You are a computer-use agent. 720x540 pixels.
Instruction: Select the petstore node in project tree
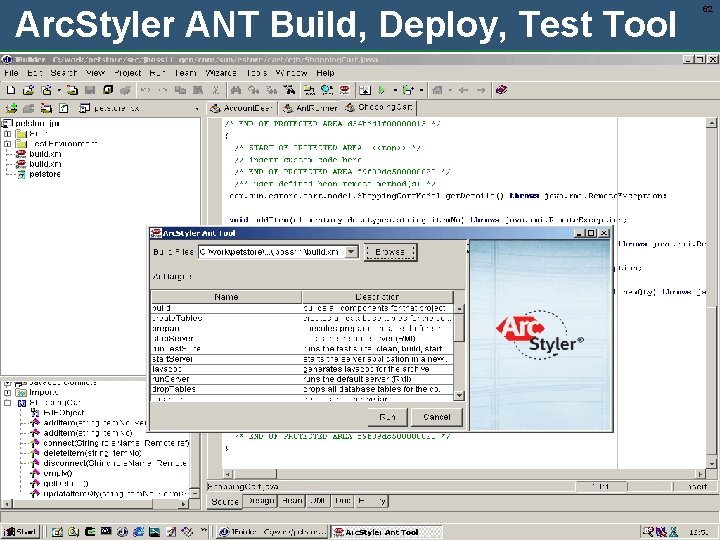coord(39,174)
